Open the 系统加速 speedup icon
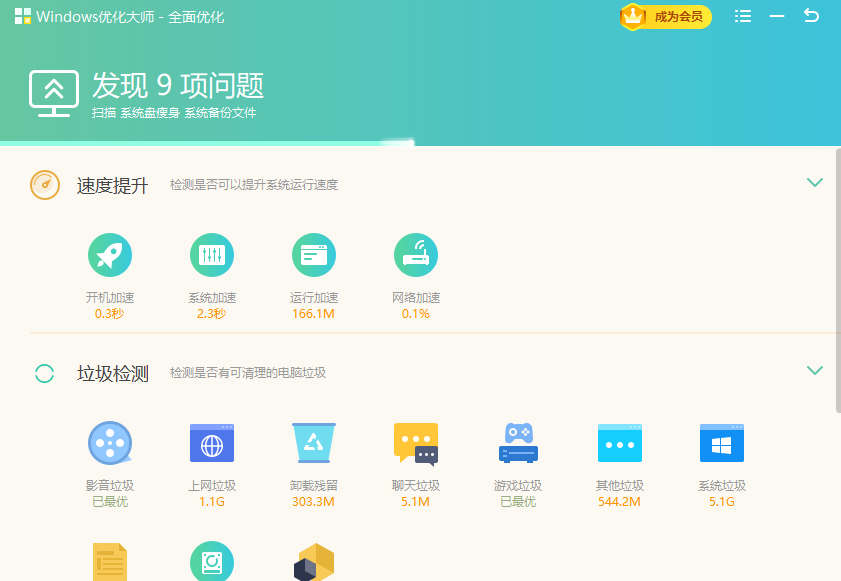841x581 pixels. pos(212,254)
